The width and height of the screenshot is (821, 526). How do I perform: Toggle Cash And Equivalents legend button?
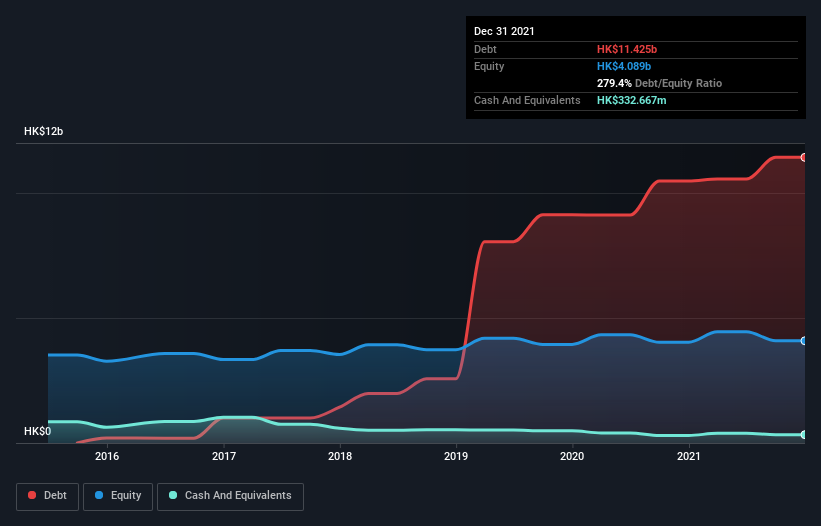coord(230,496)
